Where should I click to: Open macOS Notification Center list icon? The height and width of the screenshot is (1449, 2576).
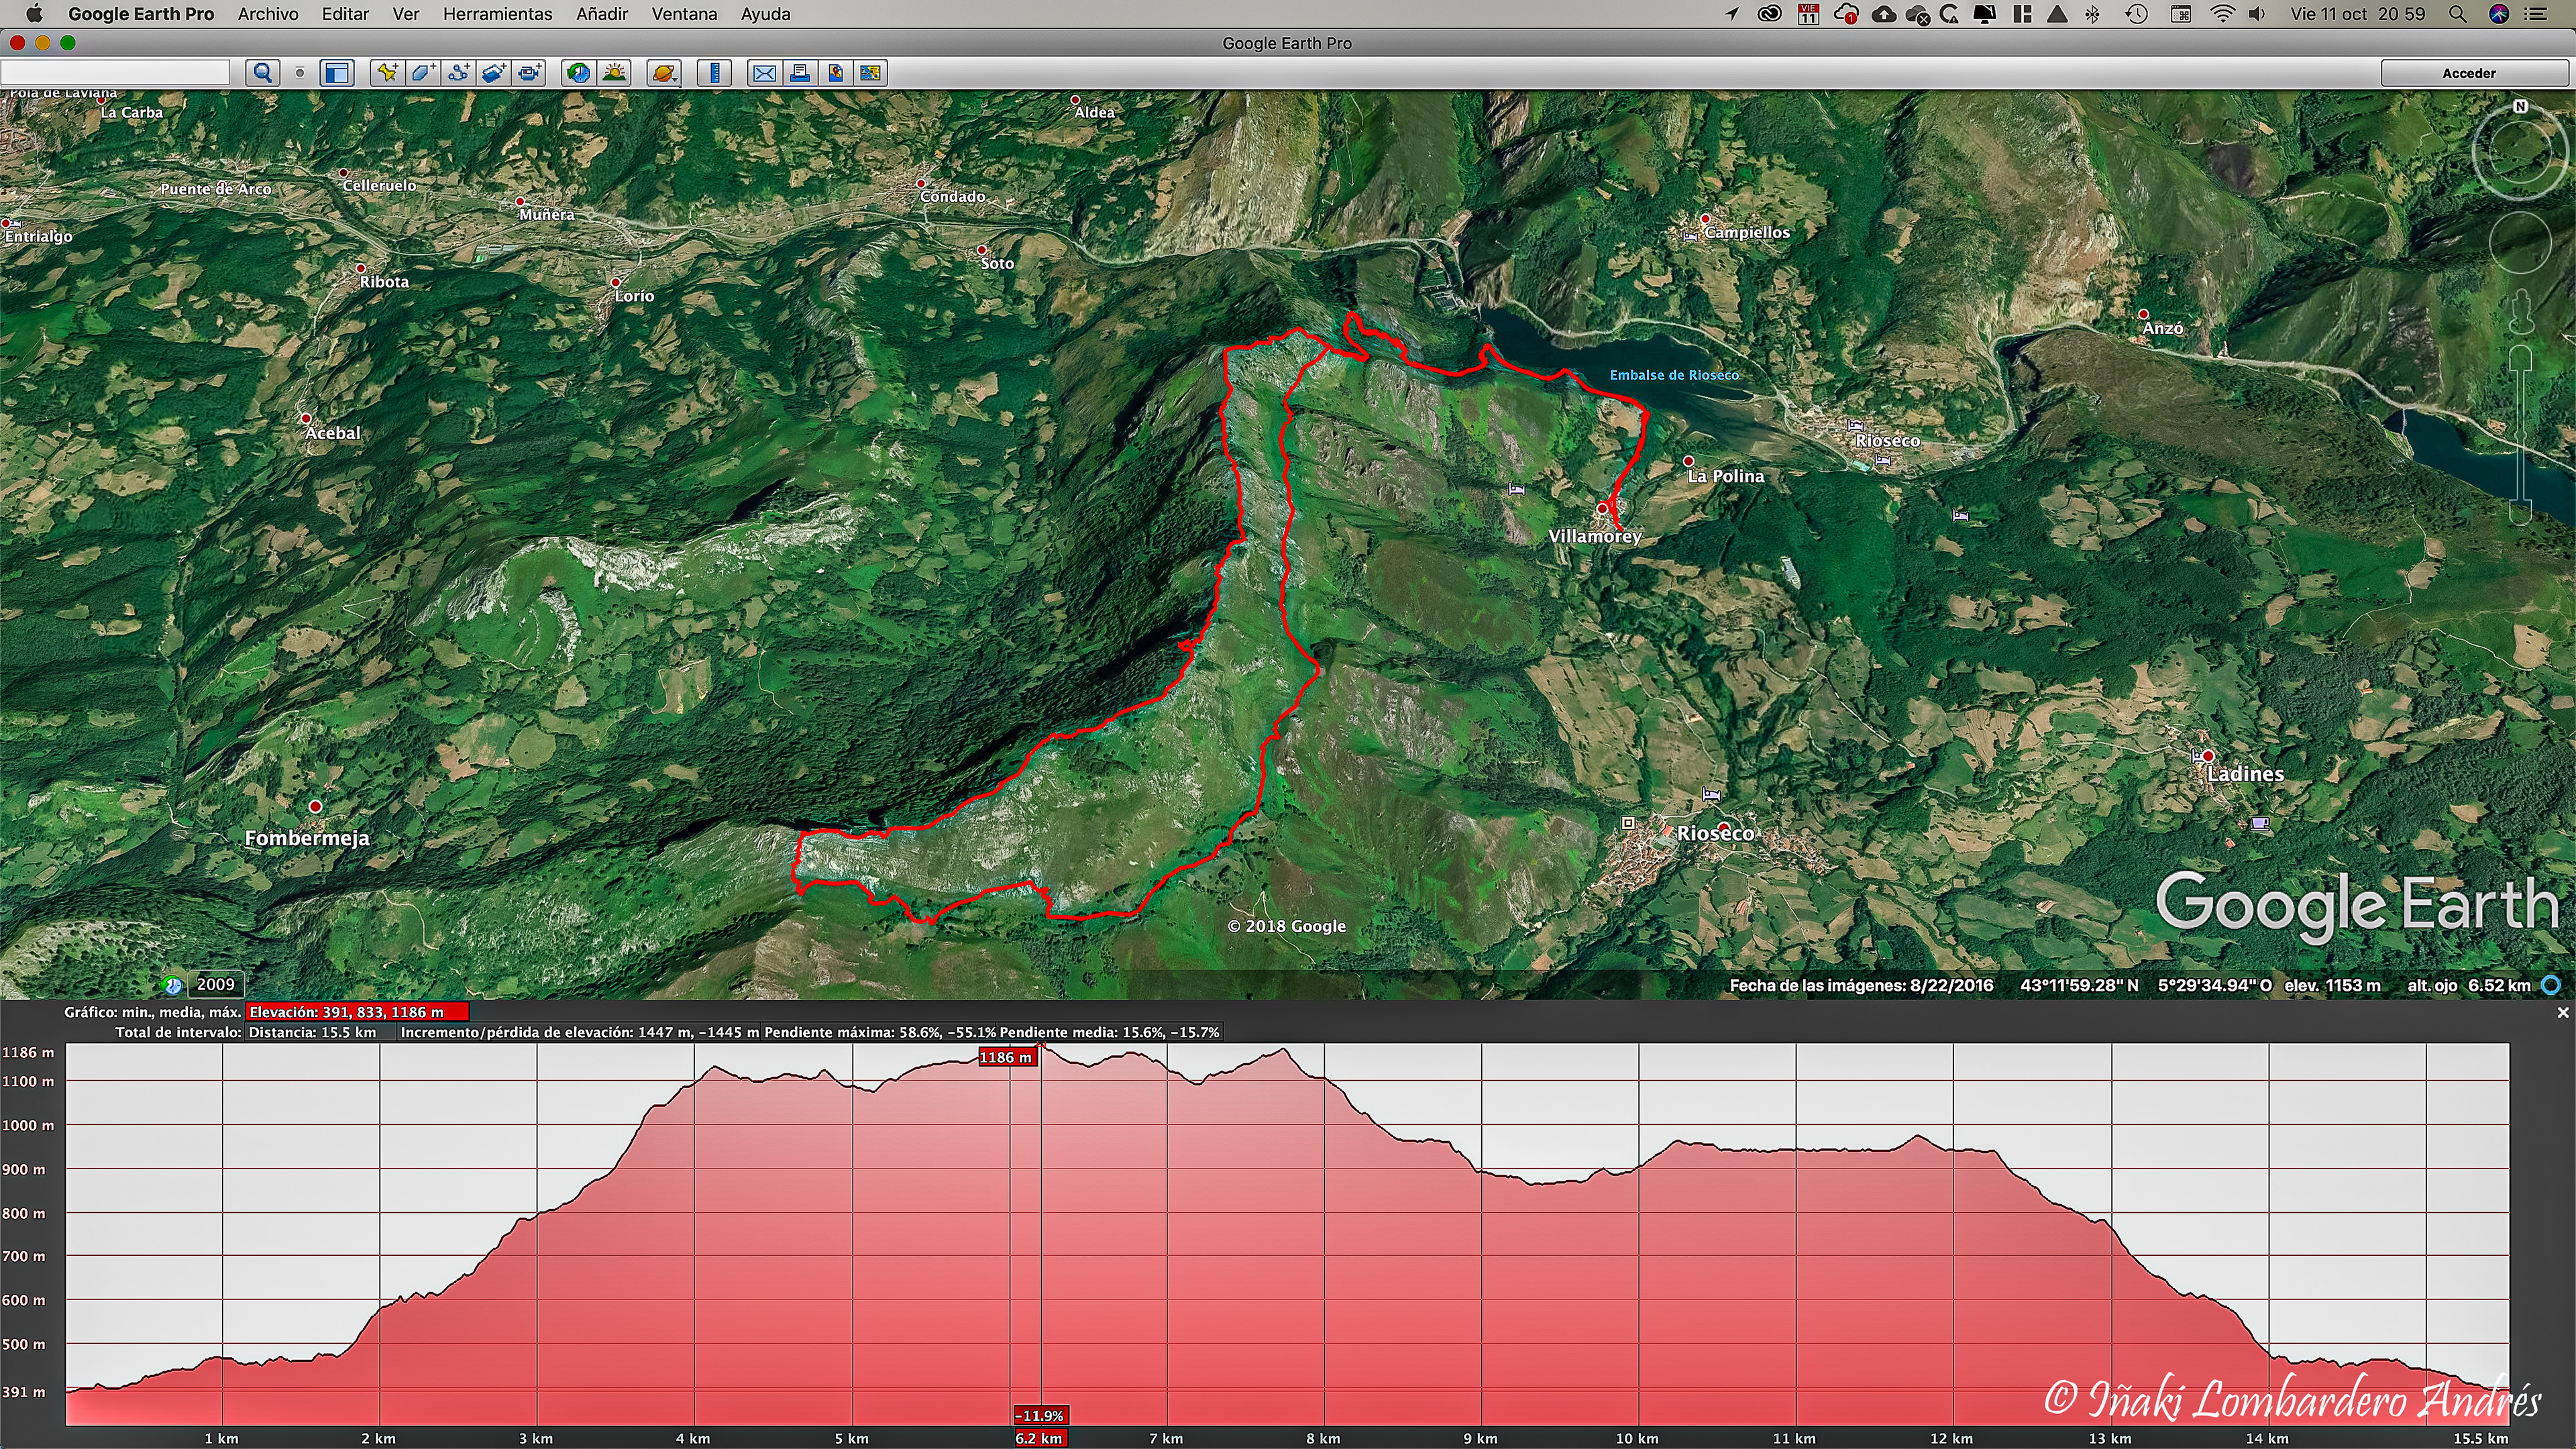[x=2537, y=14]
